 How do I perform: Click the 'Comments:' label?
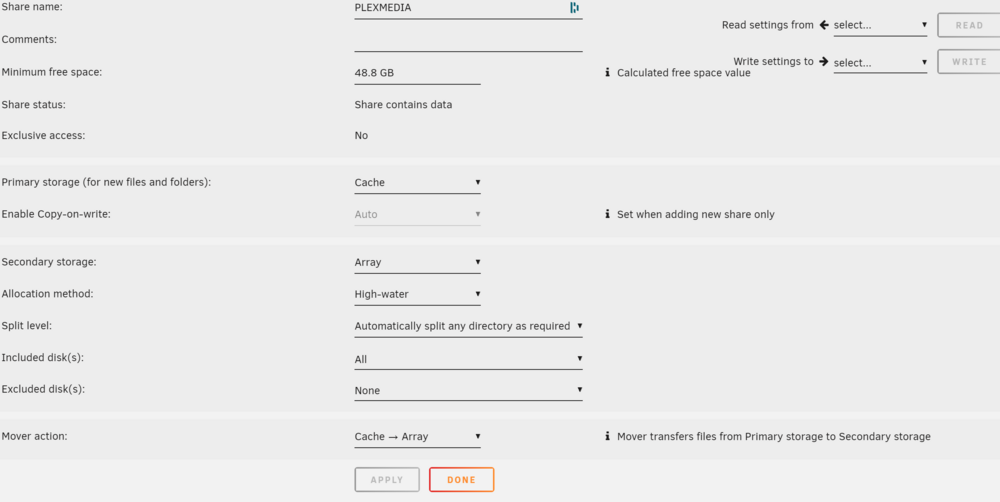pos(29,40)
